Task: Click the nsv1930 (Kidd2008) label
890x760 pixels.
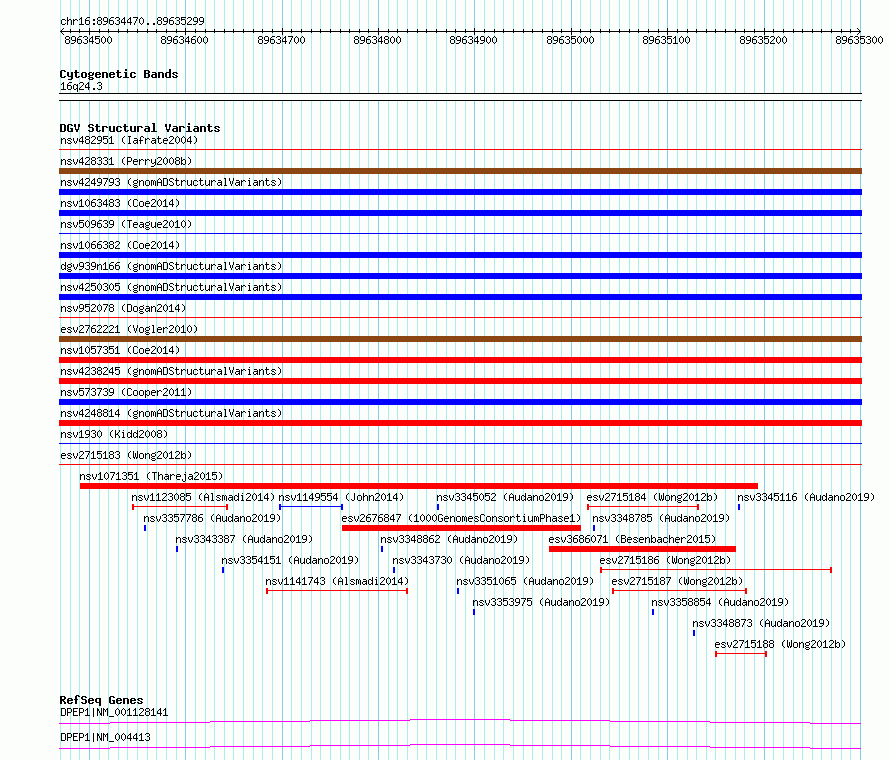Action: coord(114,434)
